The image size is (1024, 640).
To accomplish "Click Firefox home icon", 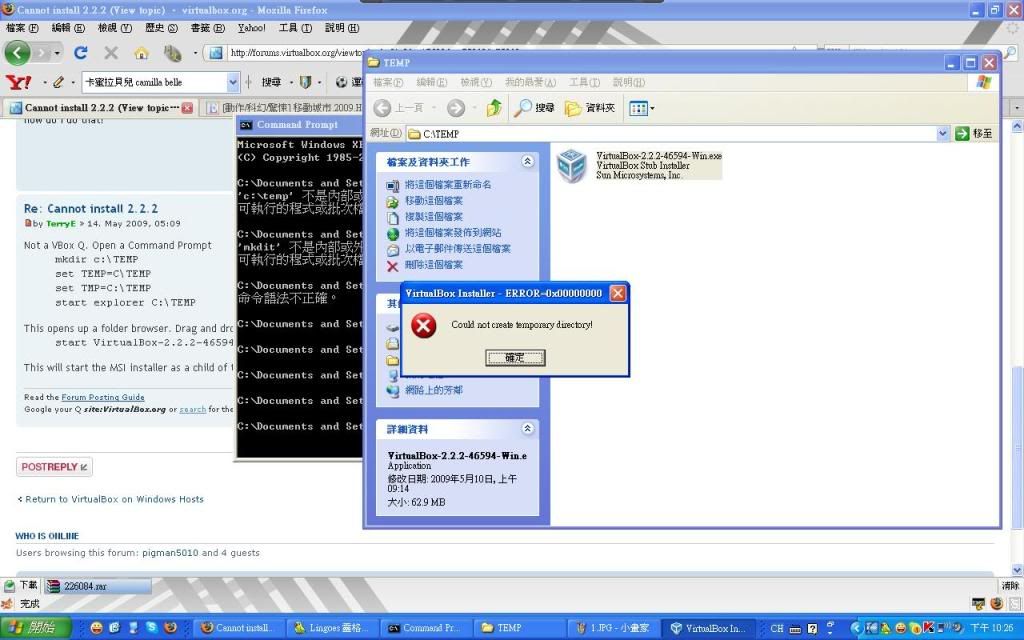I will [x=141, y=53].
